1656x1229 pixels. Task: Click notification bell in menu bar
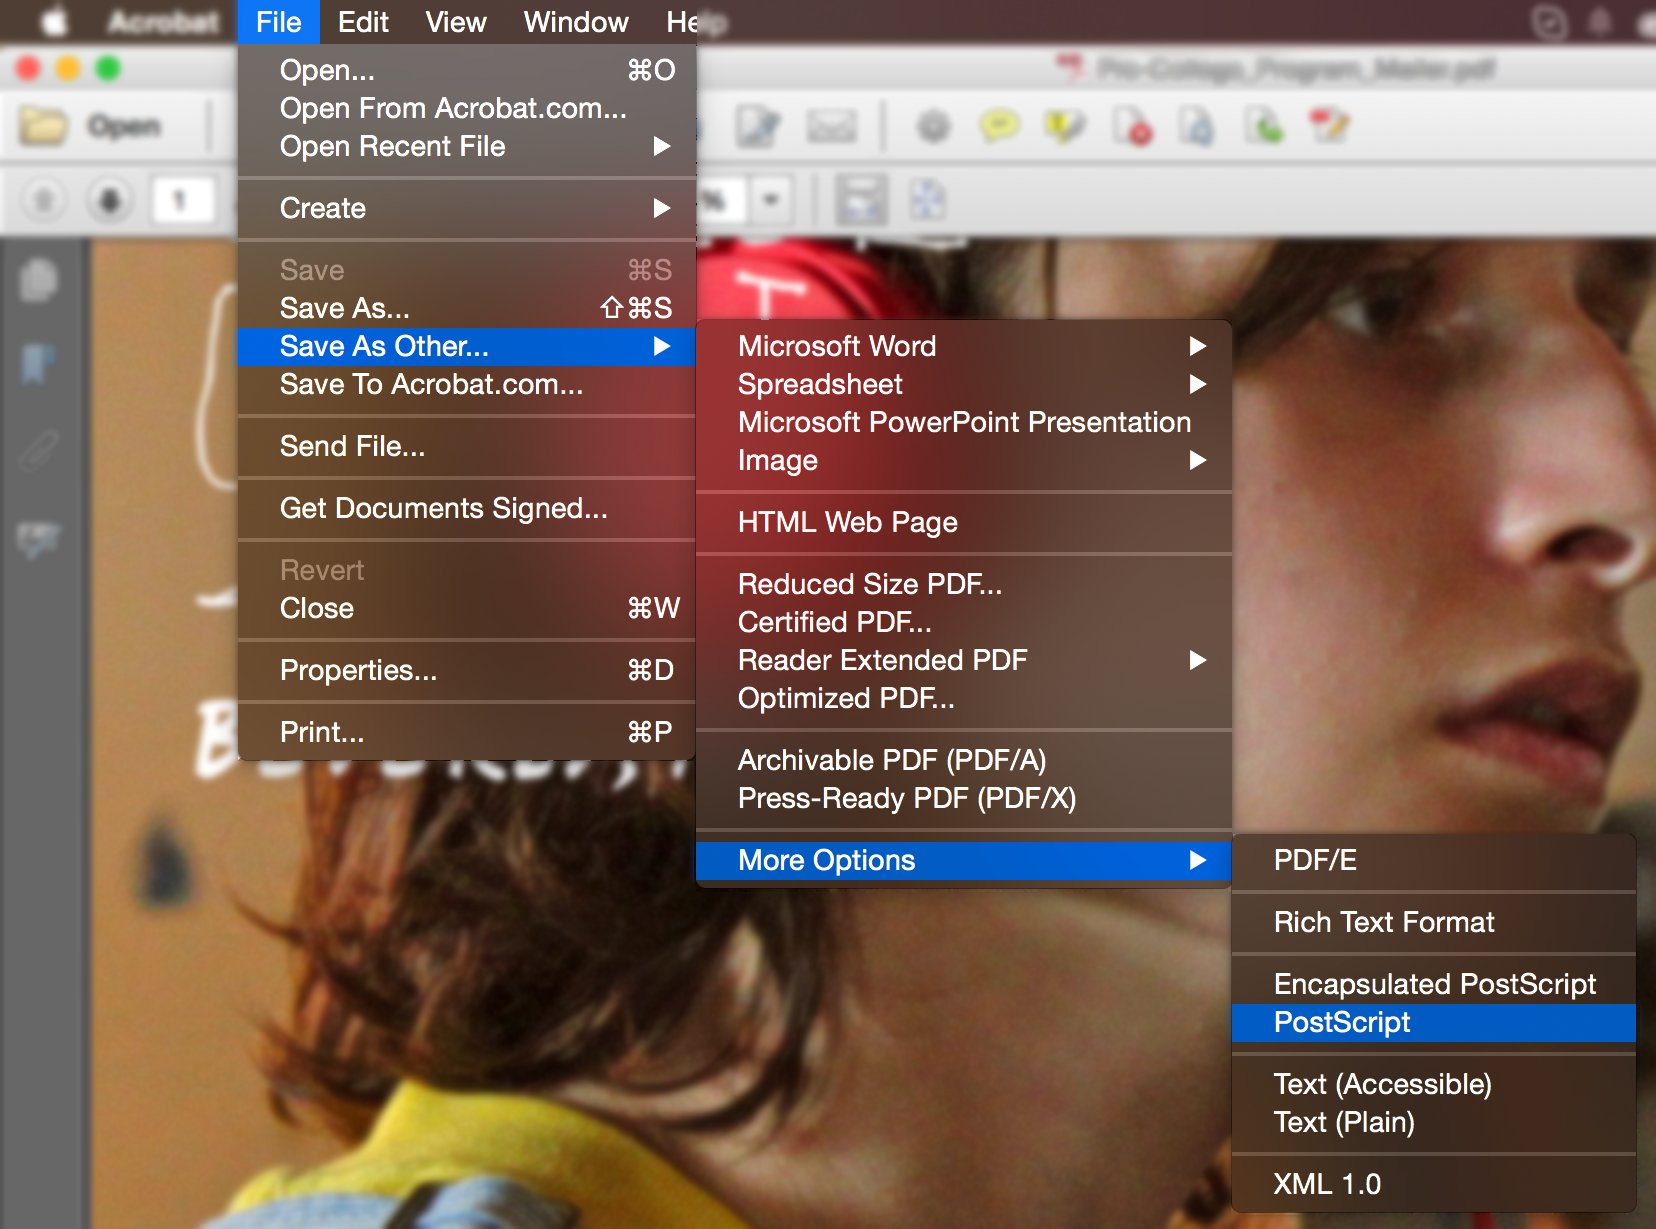[1600, 22]
